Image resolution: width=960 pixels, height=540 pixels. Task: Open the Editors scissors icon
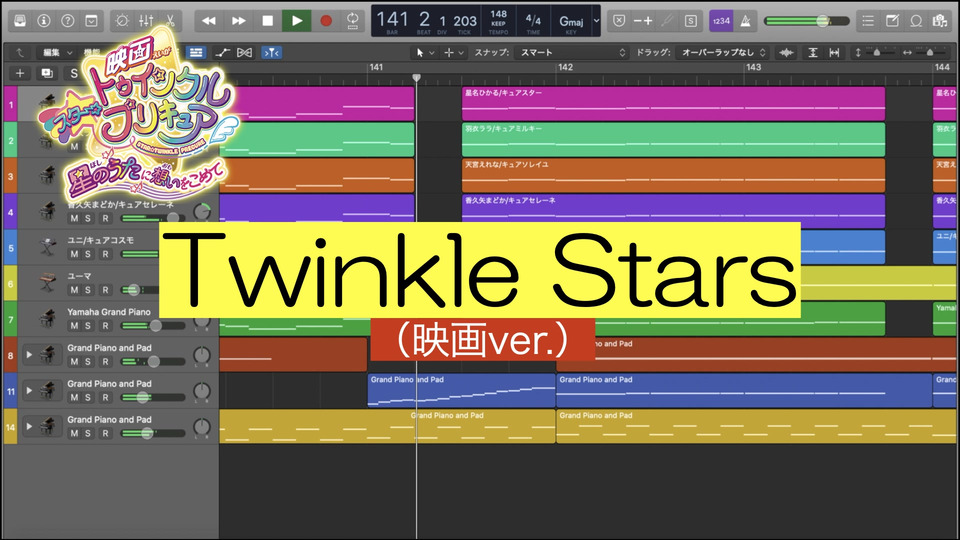point(170,21)
